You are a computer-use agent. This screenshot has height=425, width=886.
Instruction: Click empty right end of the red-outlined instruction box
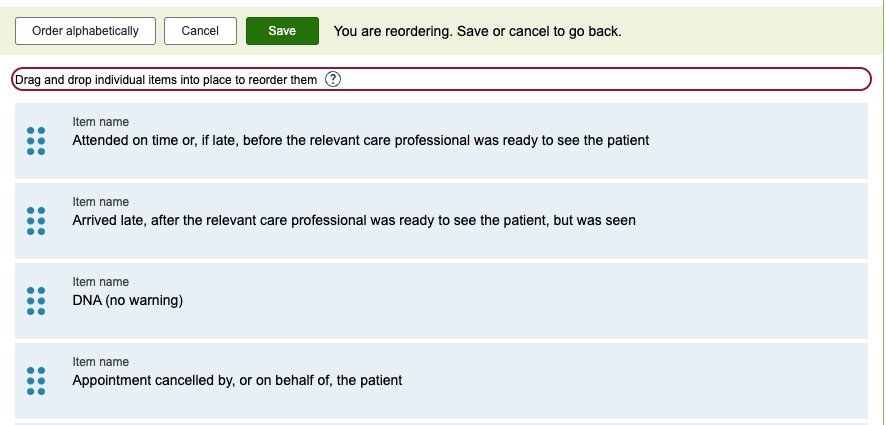coord(700,80)
